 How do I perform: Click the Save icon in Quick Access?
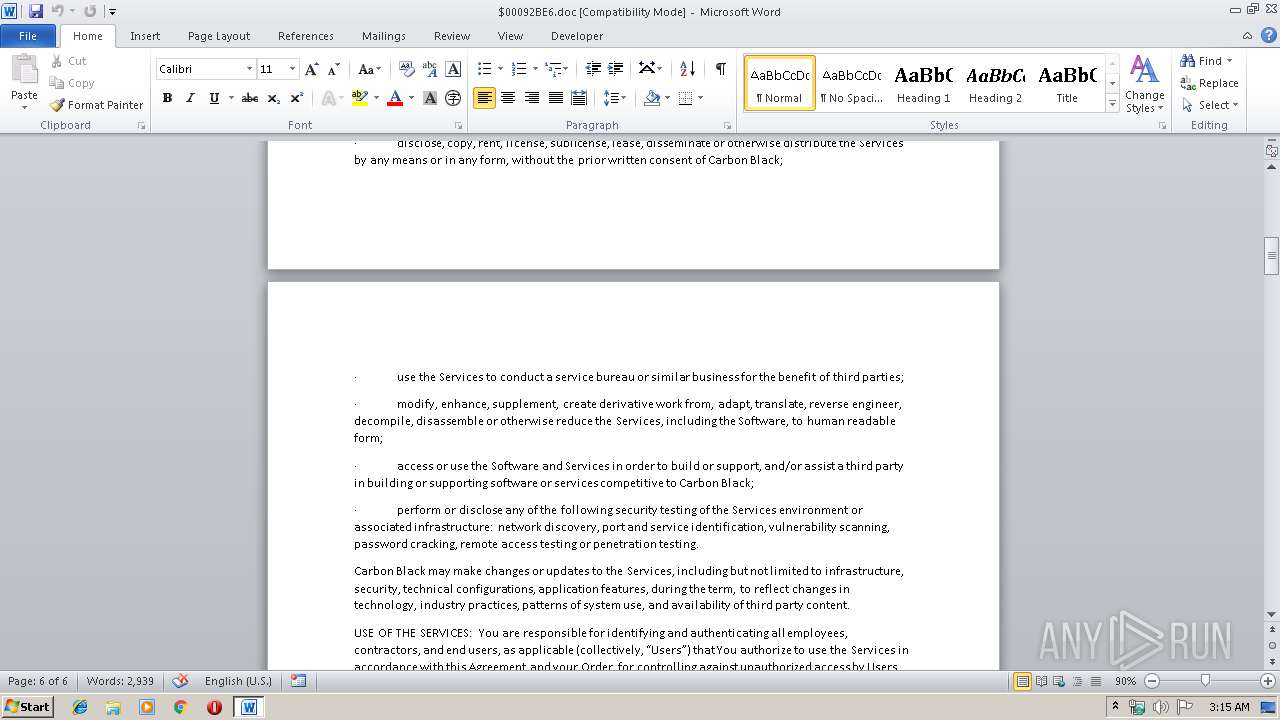click(x=36, y=11)
